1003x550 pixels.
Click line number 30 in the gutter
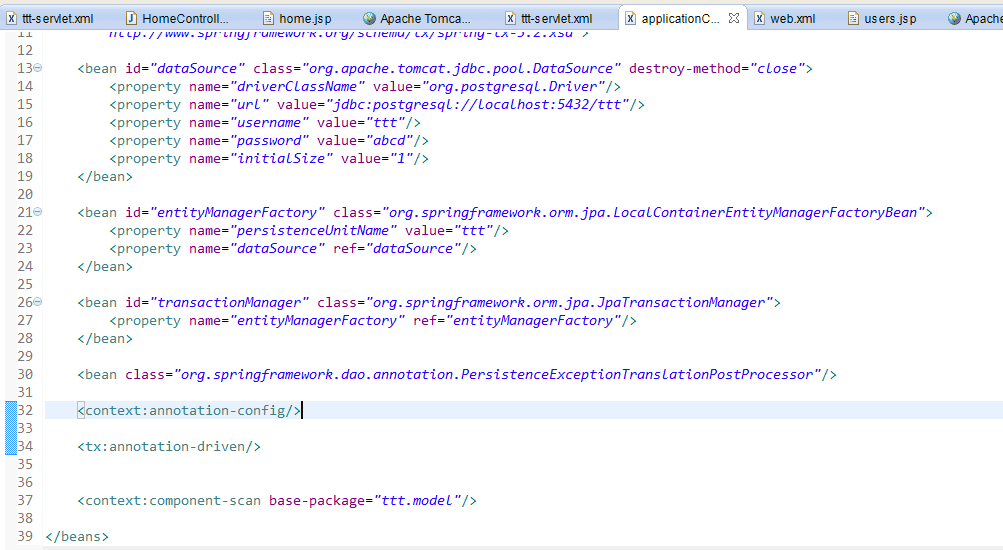[25, 374]
